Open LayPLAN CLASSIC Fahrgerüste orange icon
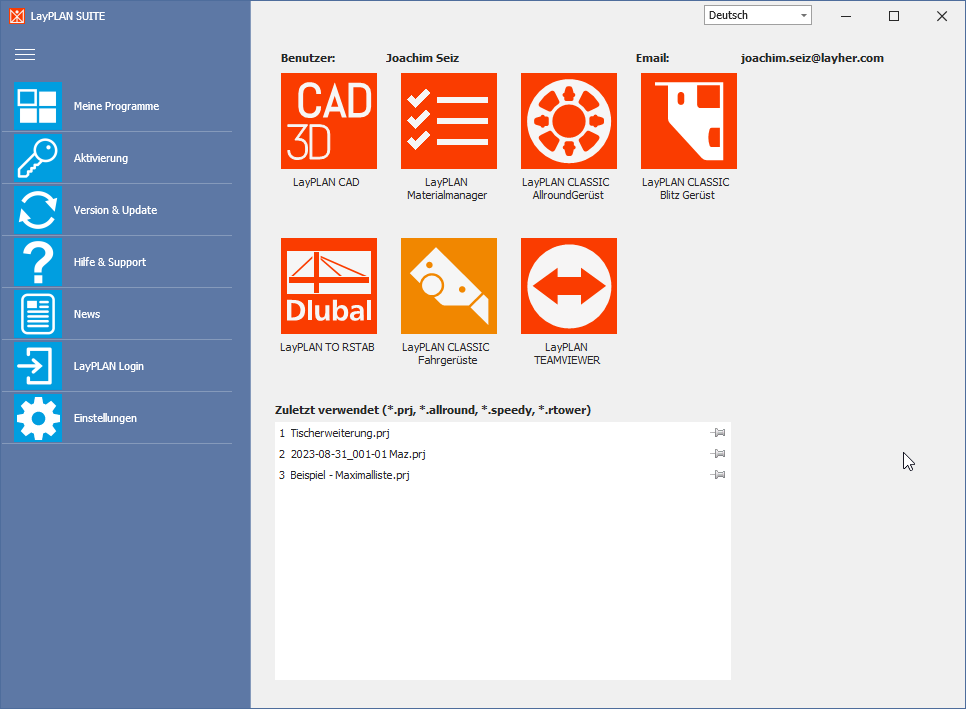Viewport: 966px width, 709px height. pyautogui.click(x=448, y=286)
